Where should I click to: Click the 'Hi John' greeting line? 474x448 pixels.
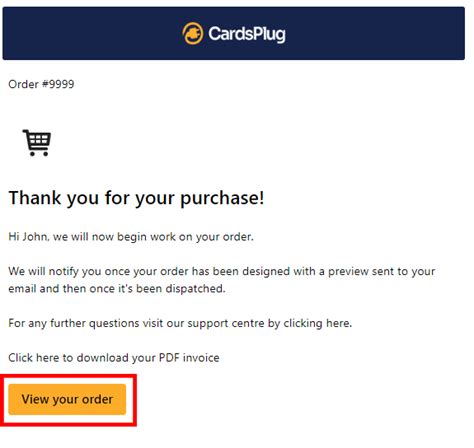(x=131, y=237)
